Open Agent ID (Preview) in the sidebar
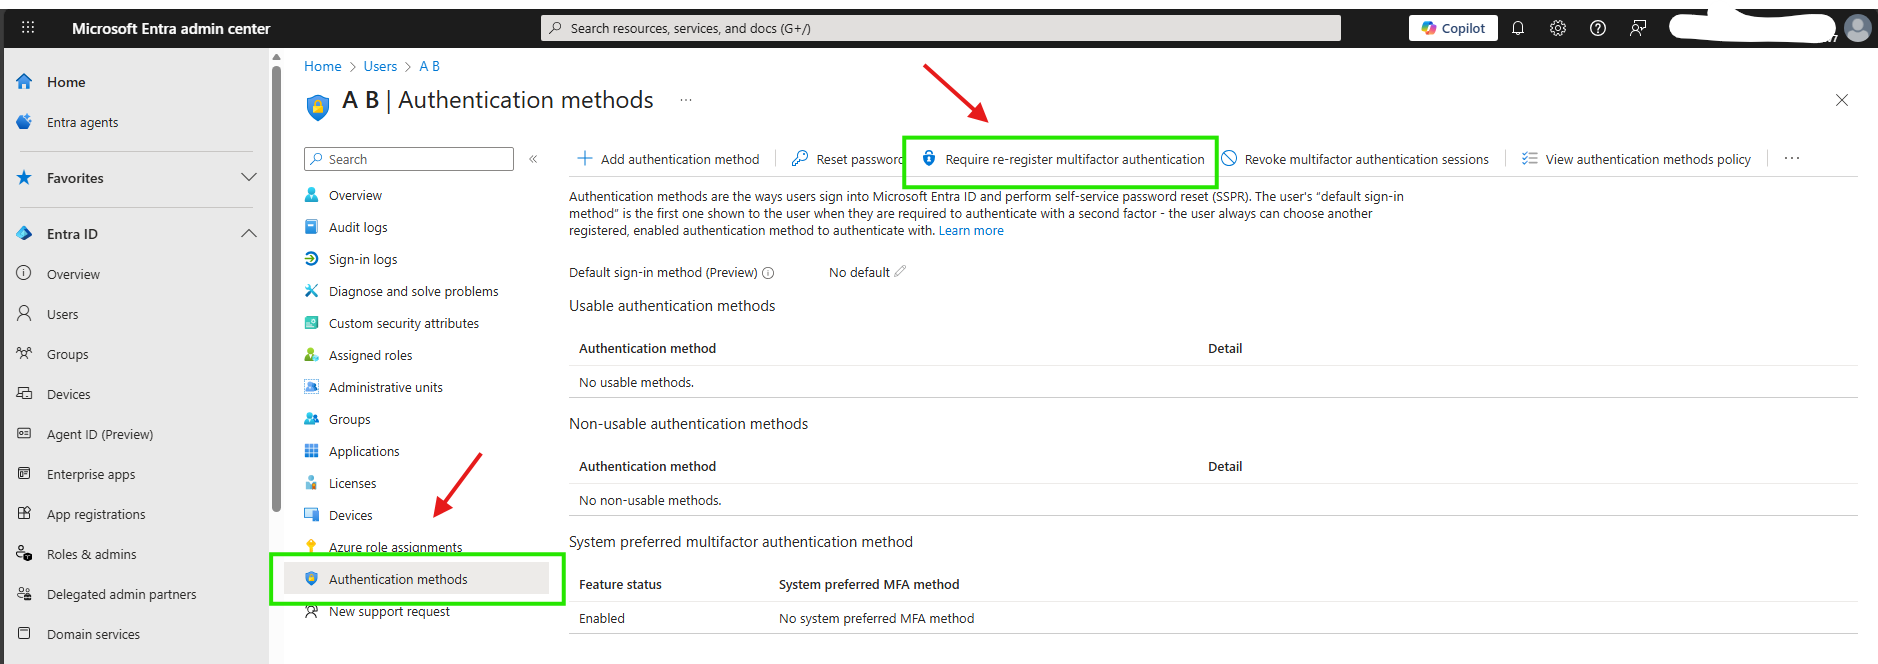This screenshot has width=1878, height=664. [100, 434]
